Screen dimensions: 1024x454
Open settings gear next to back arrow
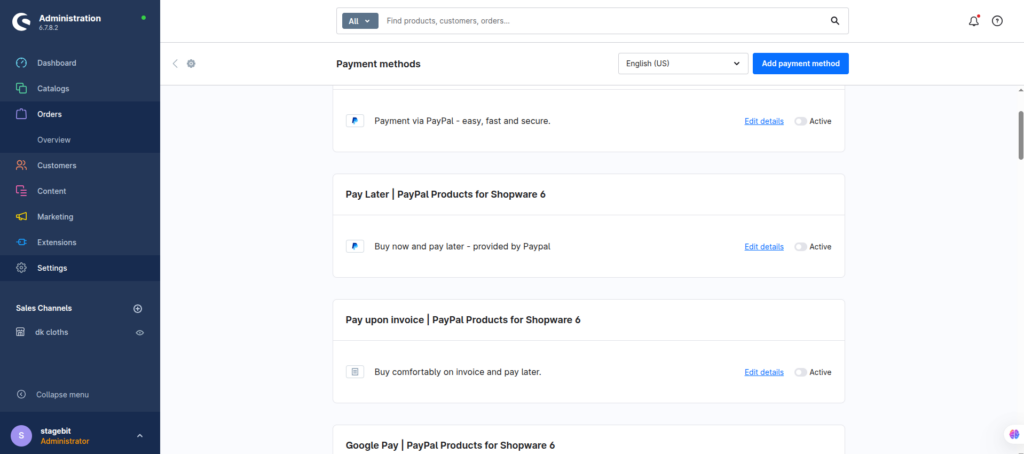pyautogui.click(x=191, y=63)
